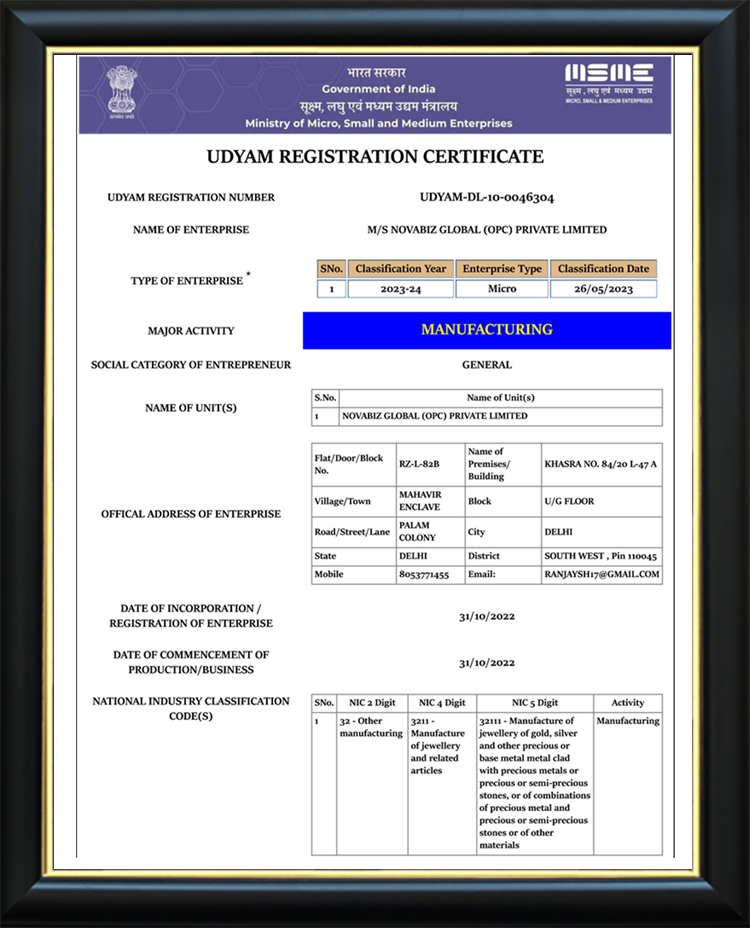750x928 pixels.
Task: Click 'DATE OF COMMENCEMENT OF PRODUCTION/BUSINESS' label
Action: point(191,662)
